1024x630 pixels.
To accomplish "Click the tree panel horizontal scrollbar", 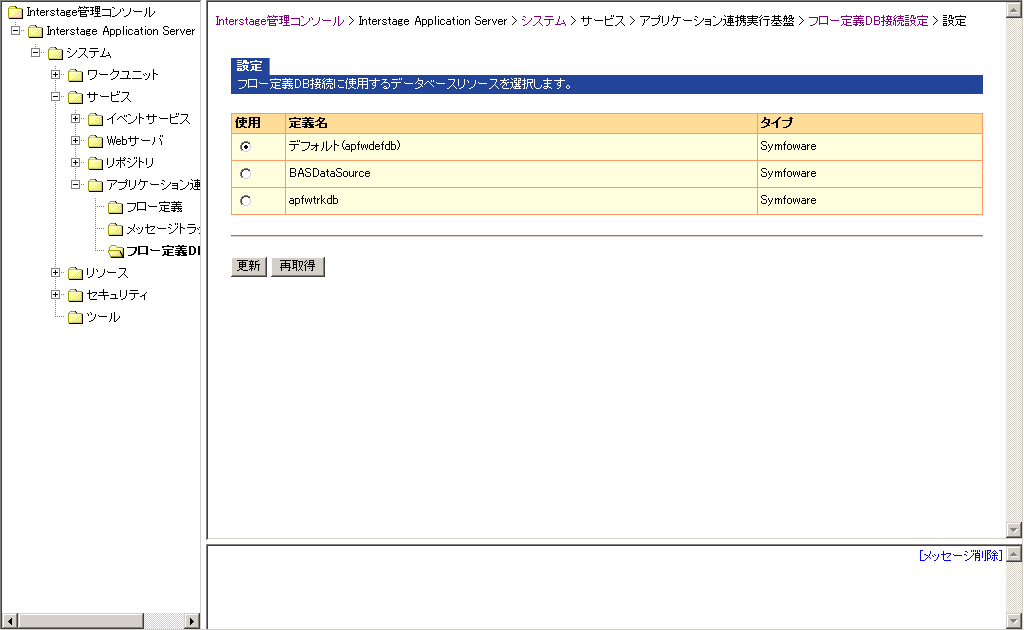I will point(100,621).
